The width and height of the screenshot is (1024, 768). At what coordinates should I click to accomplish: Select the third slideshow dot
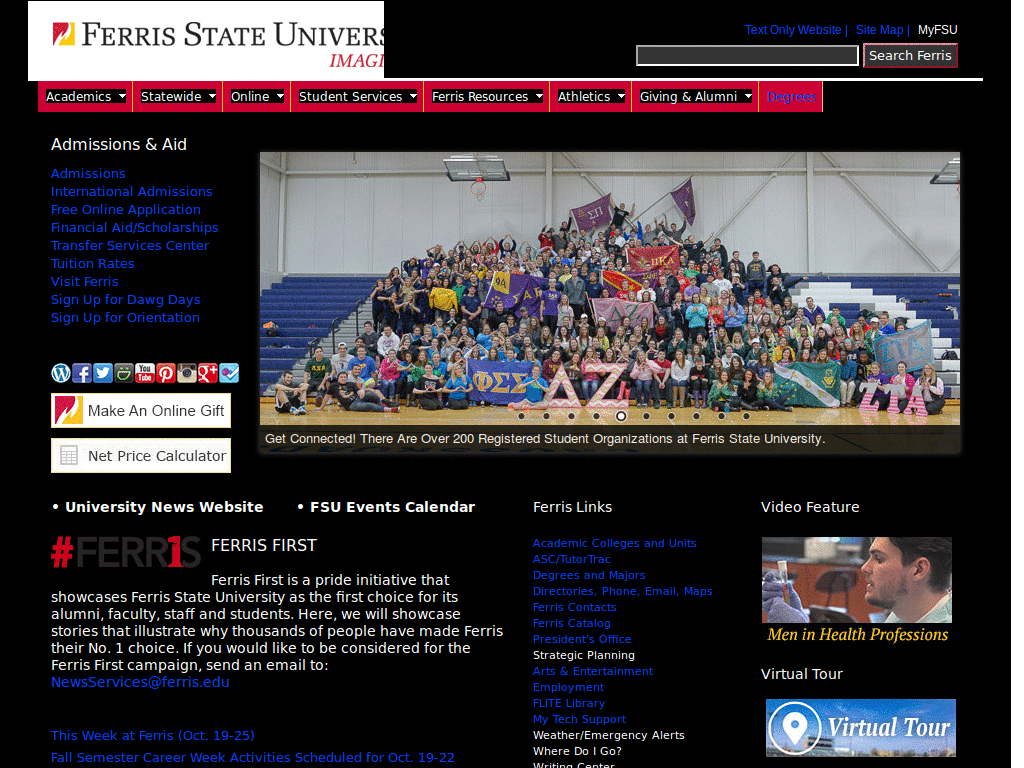point(571,416)
